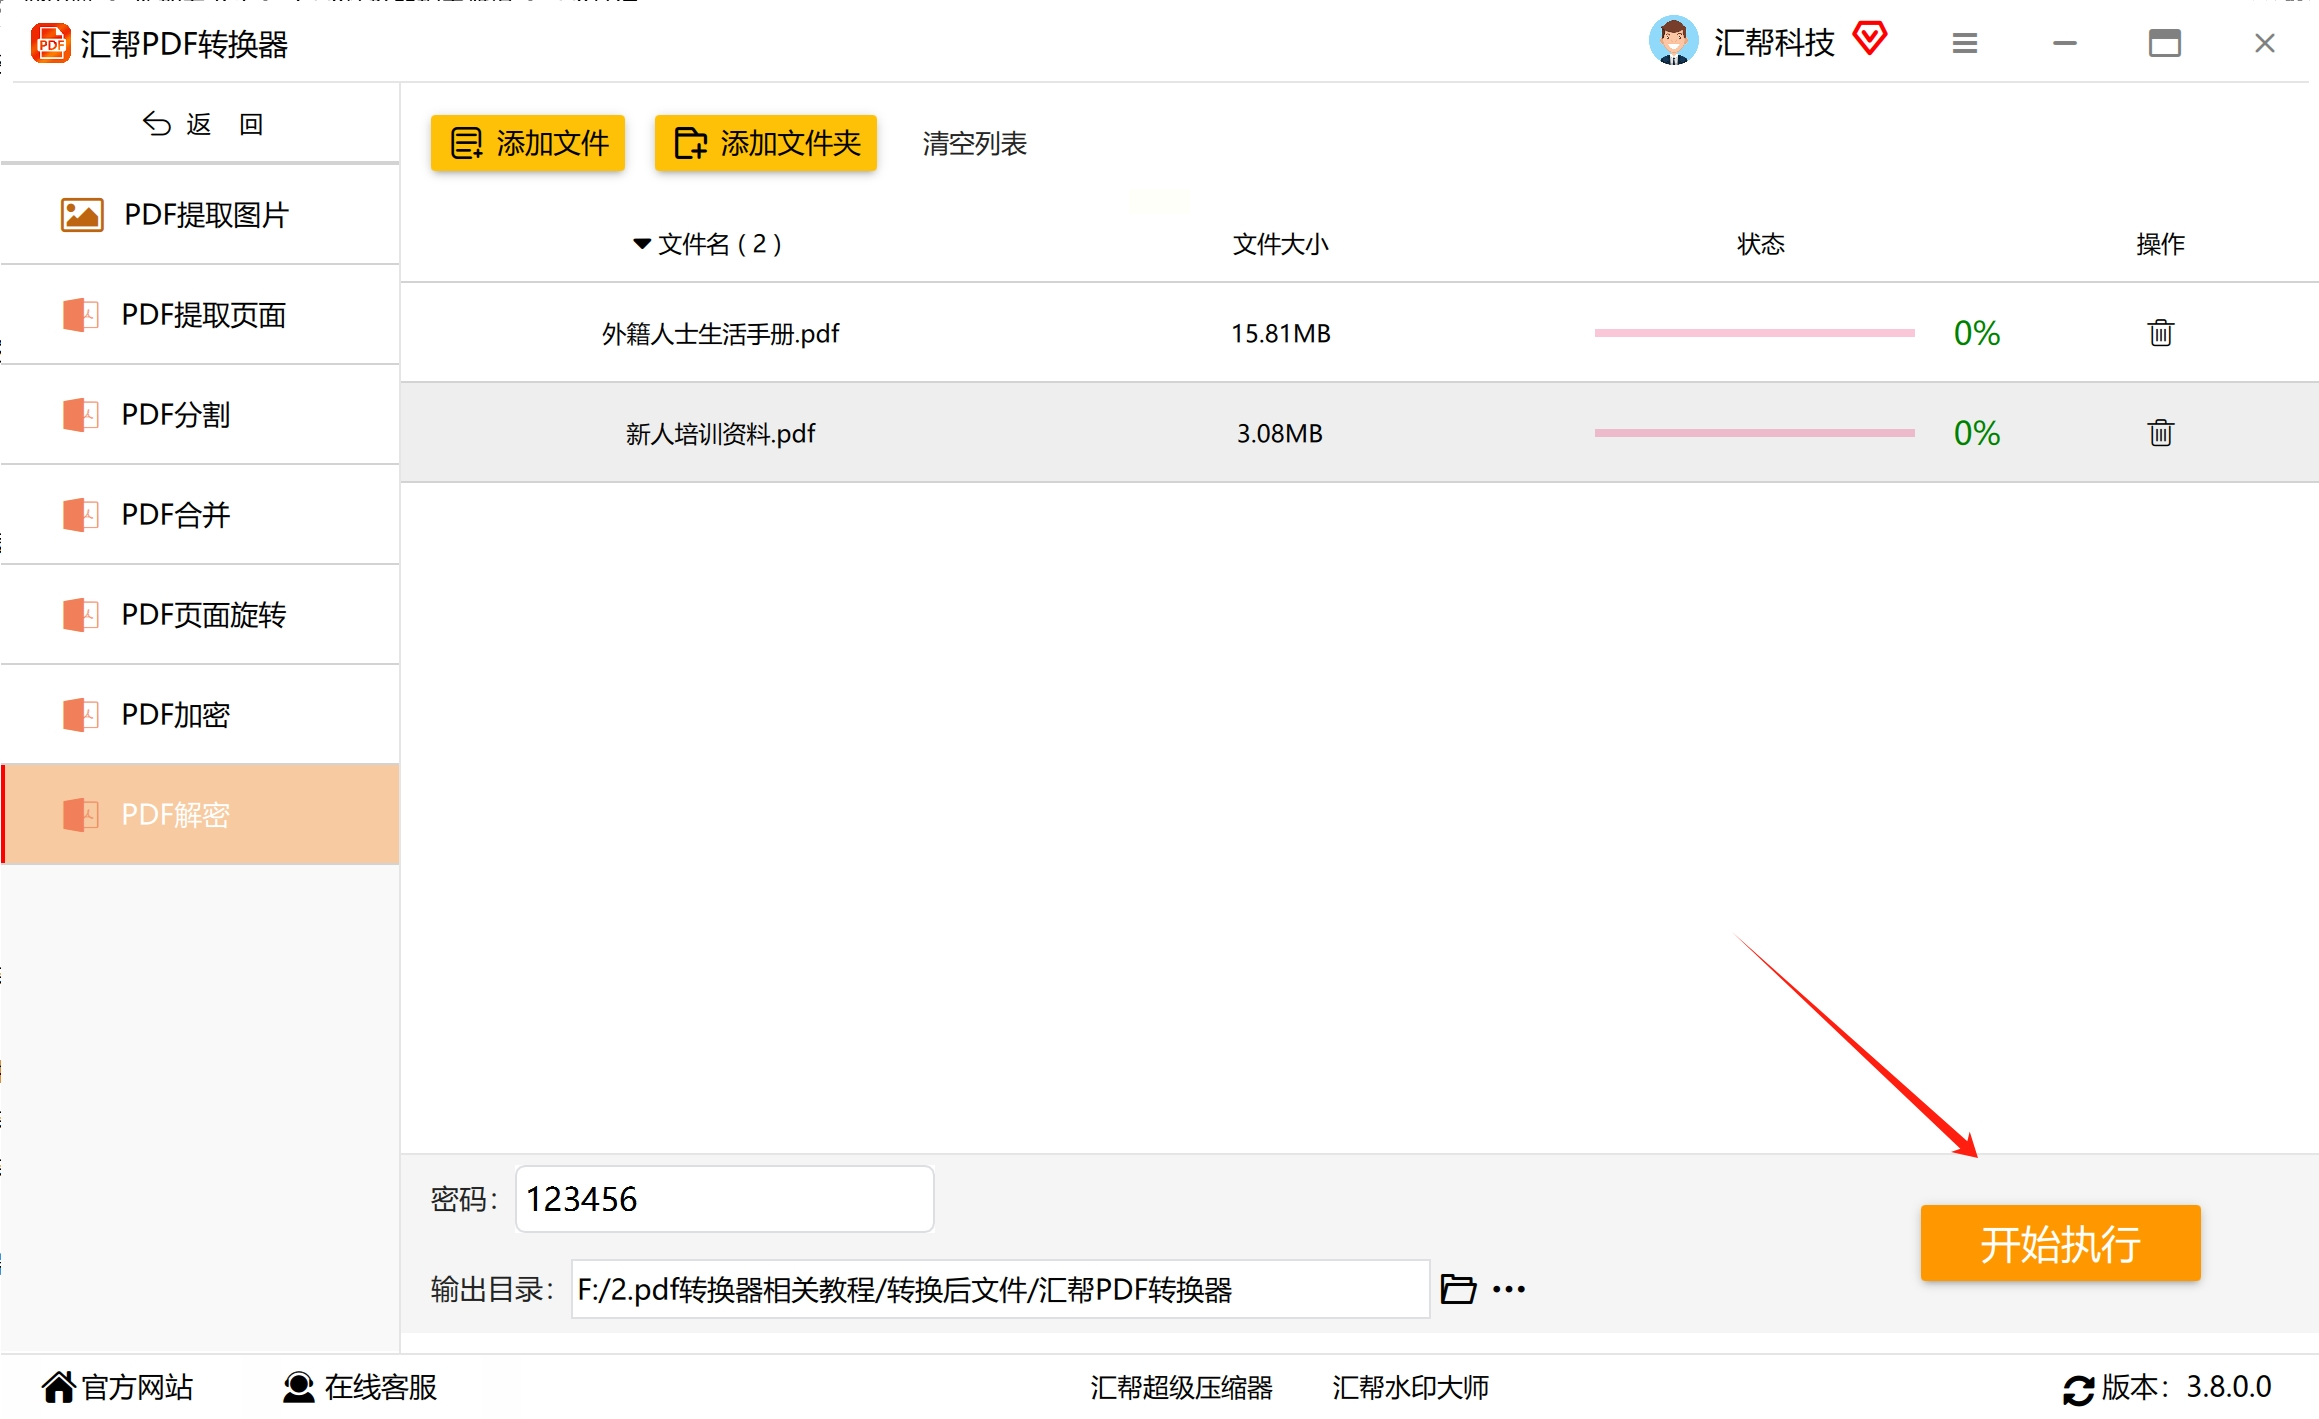This screenshot has width=2319, height=1419.
Task: Open the 汇帮水印大师 link
Action: [x=1410, y=1387]
